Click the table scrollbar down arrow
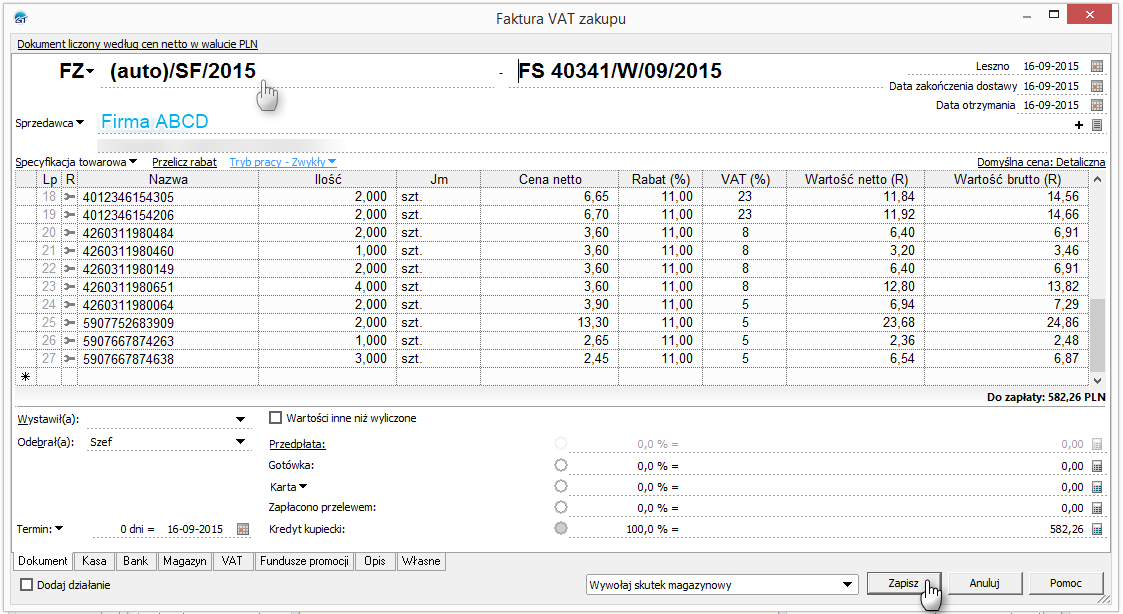Viewport: 1123px width, 614px height. [1097, 380]
